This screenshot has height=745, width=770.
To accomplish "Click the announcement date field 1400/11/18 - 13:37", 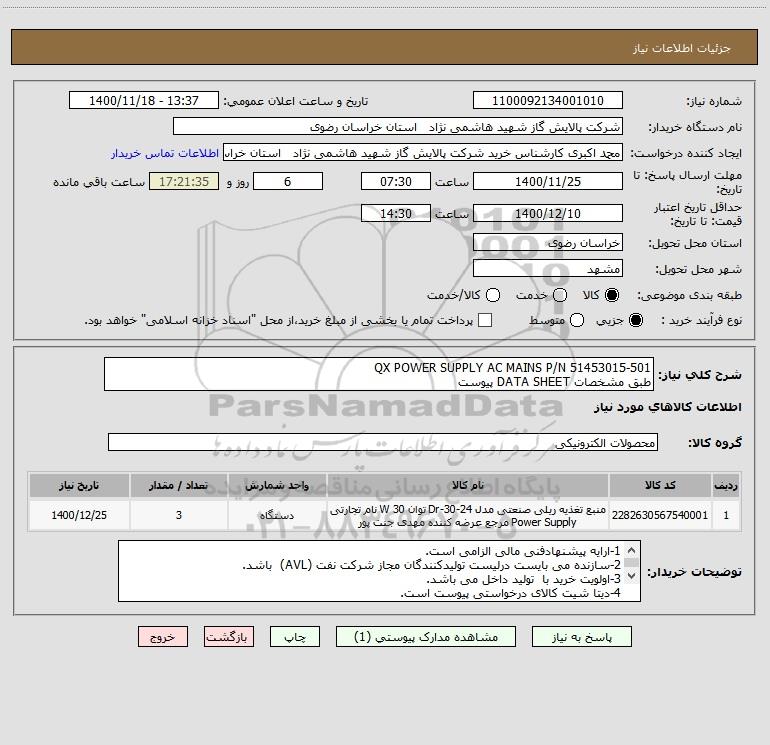I will coord(143,101).
